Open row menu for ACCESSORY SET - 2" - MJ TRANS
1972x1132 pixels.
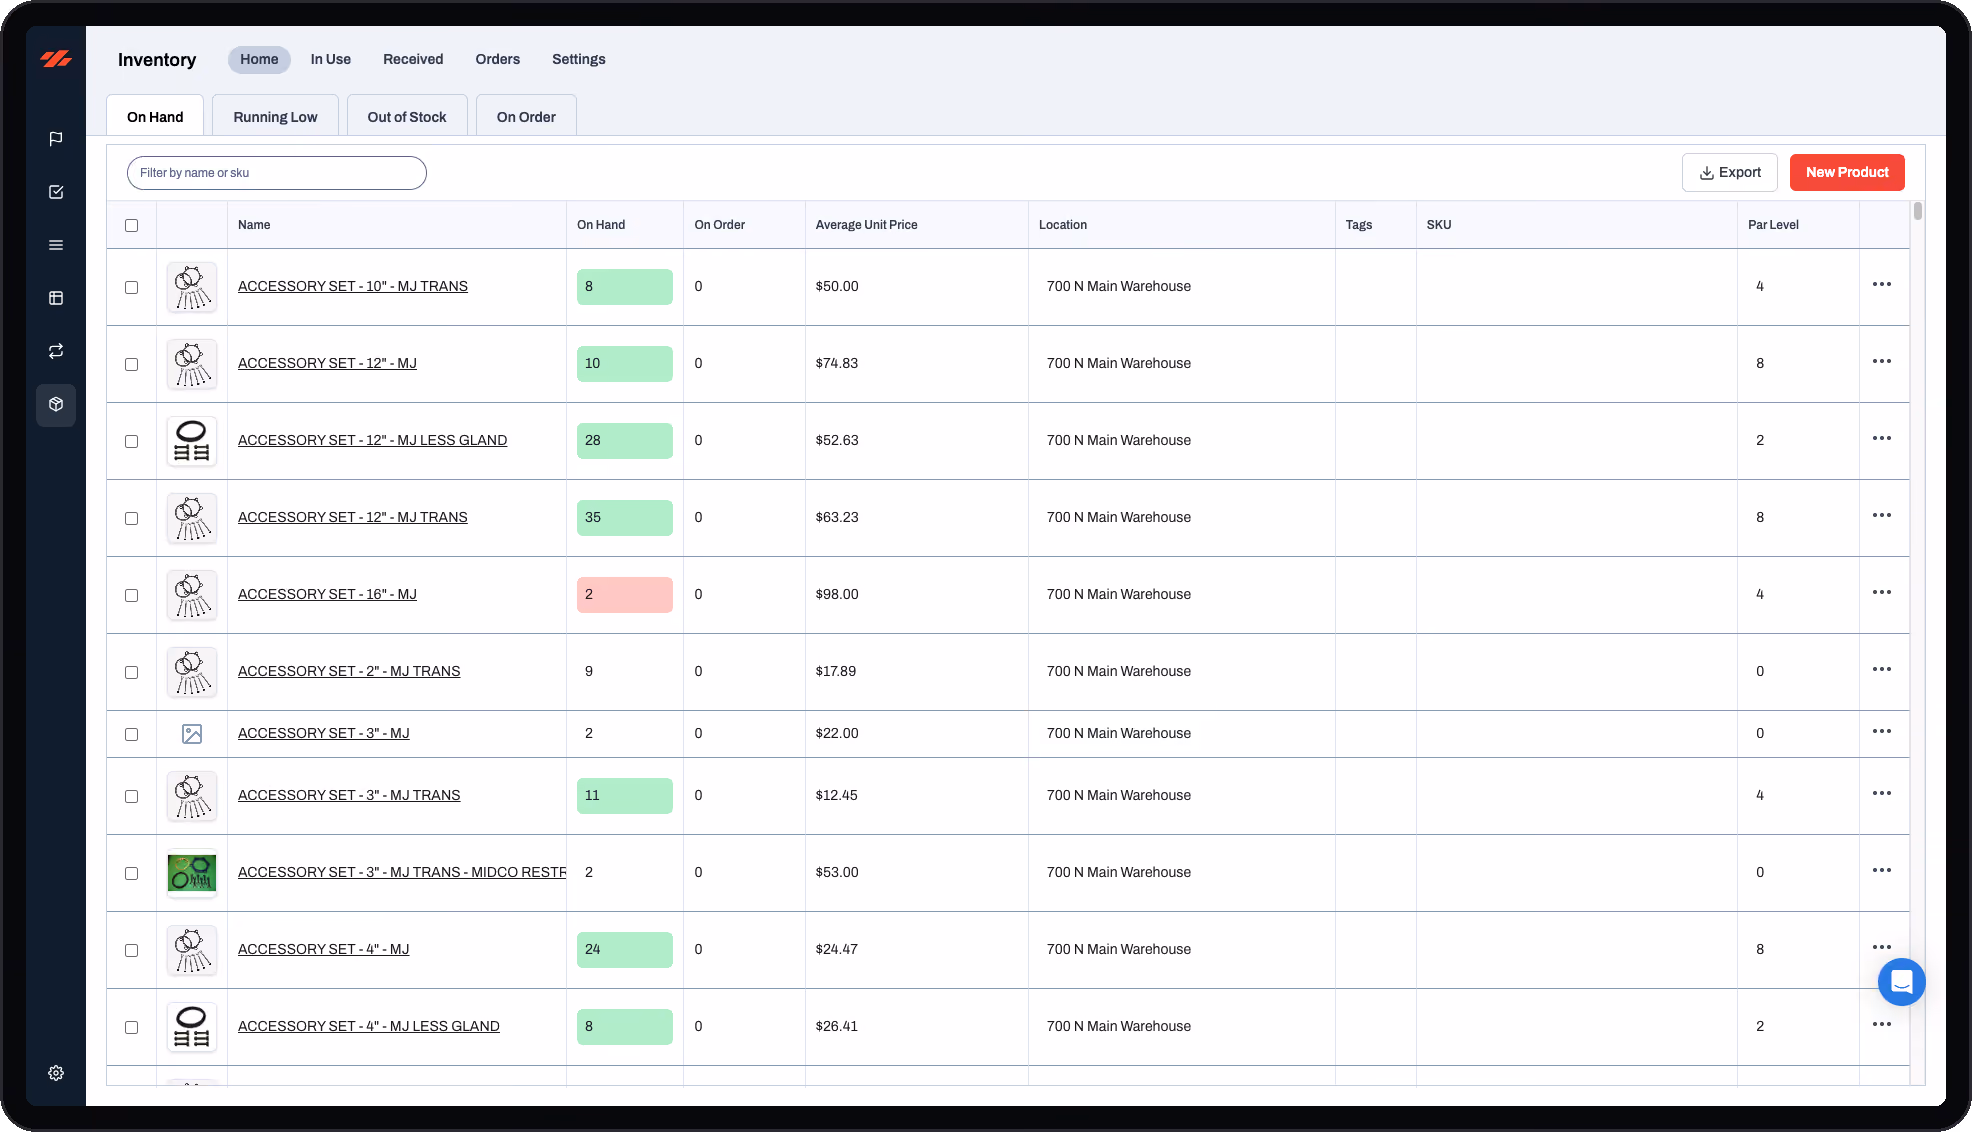tap(1881, 670)
